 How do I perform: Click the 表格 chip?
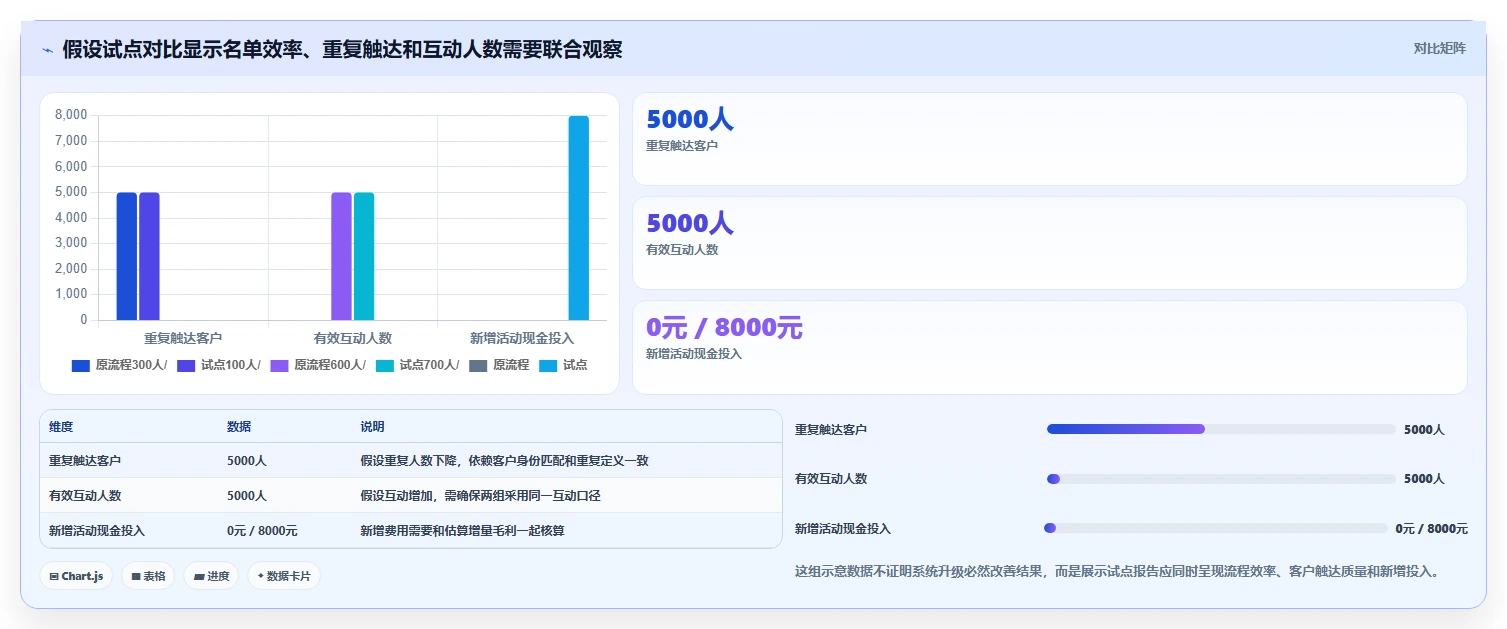pos(148,576)
